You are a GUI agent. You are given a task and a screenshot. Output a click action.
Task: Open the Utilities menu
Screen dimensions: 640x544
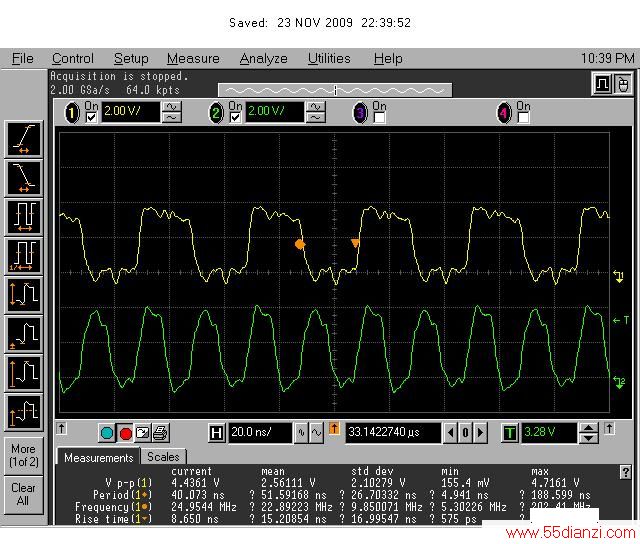coord(329,59)
